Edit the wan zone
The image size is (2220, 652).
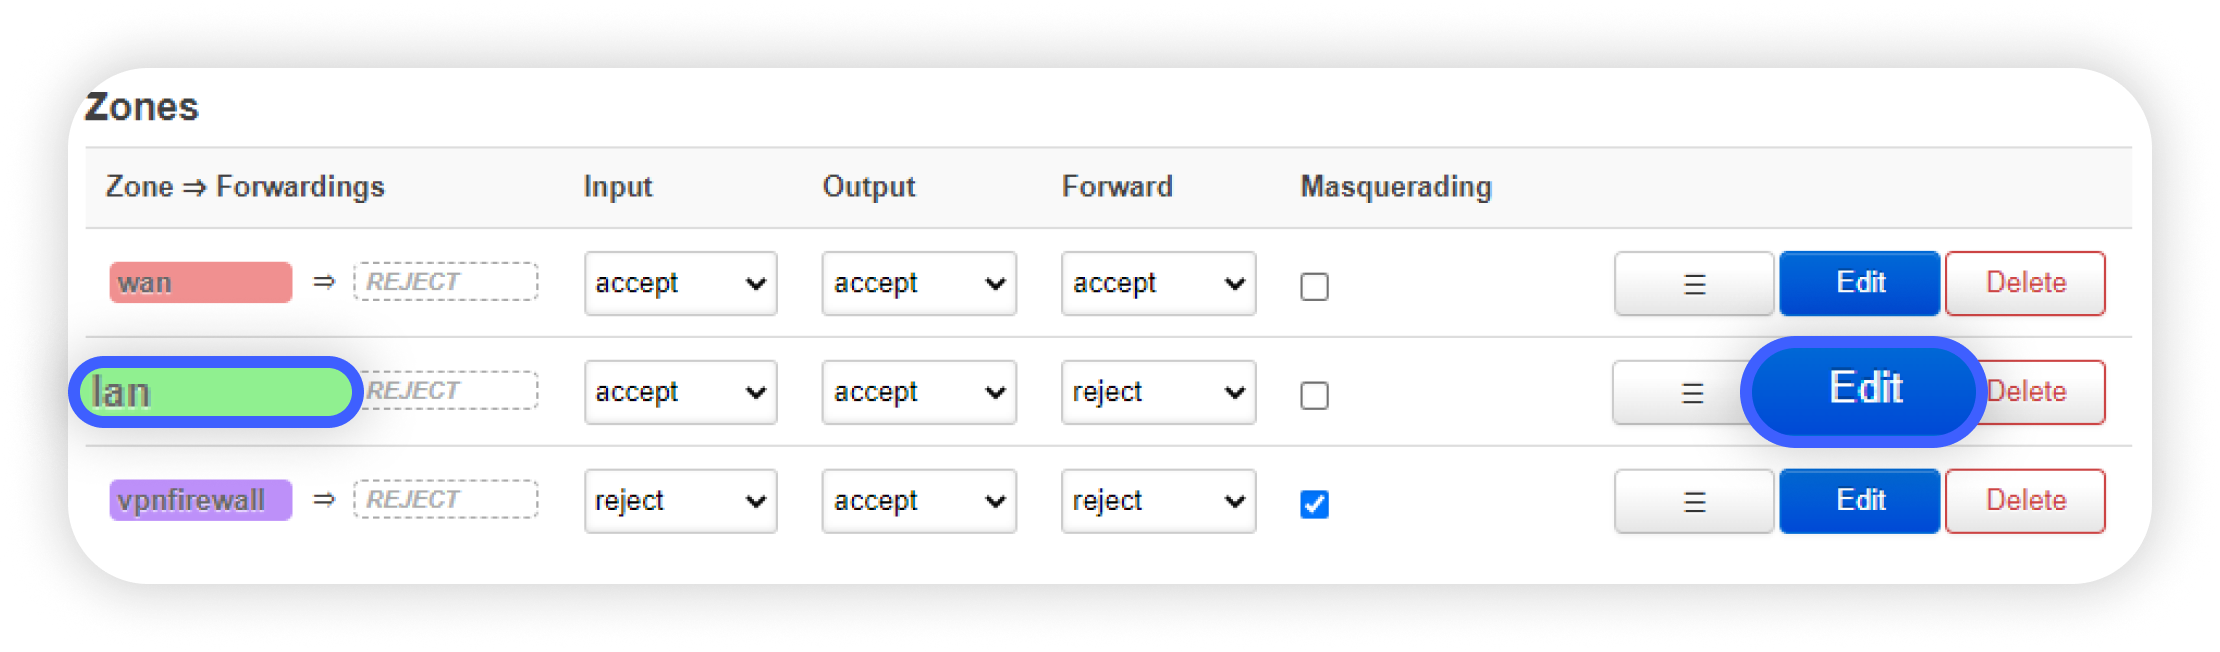[x=1859, y=283]
